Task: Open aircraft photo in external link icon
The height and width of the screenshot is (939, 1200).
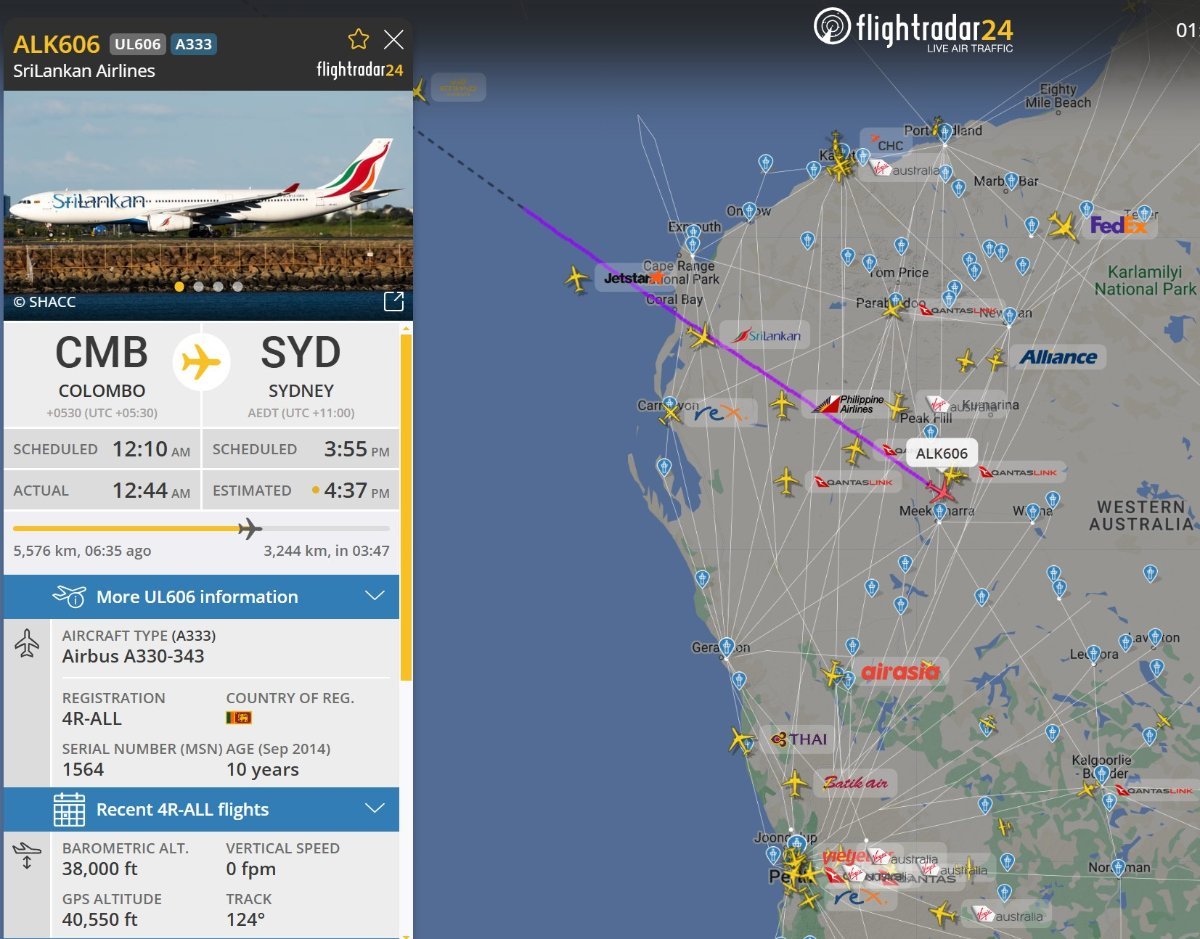Action: 394,301
